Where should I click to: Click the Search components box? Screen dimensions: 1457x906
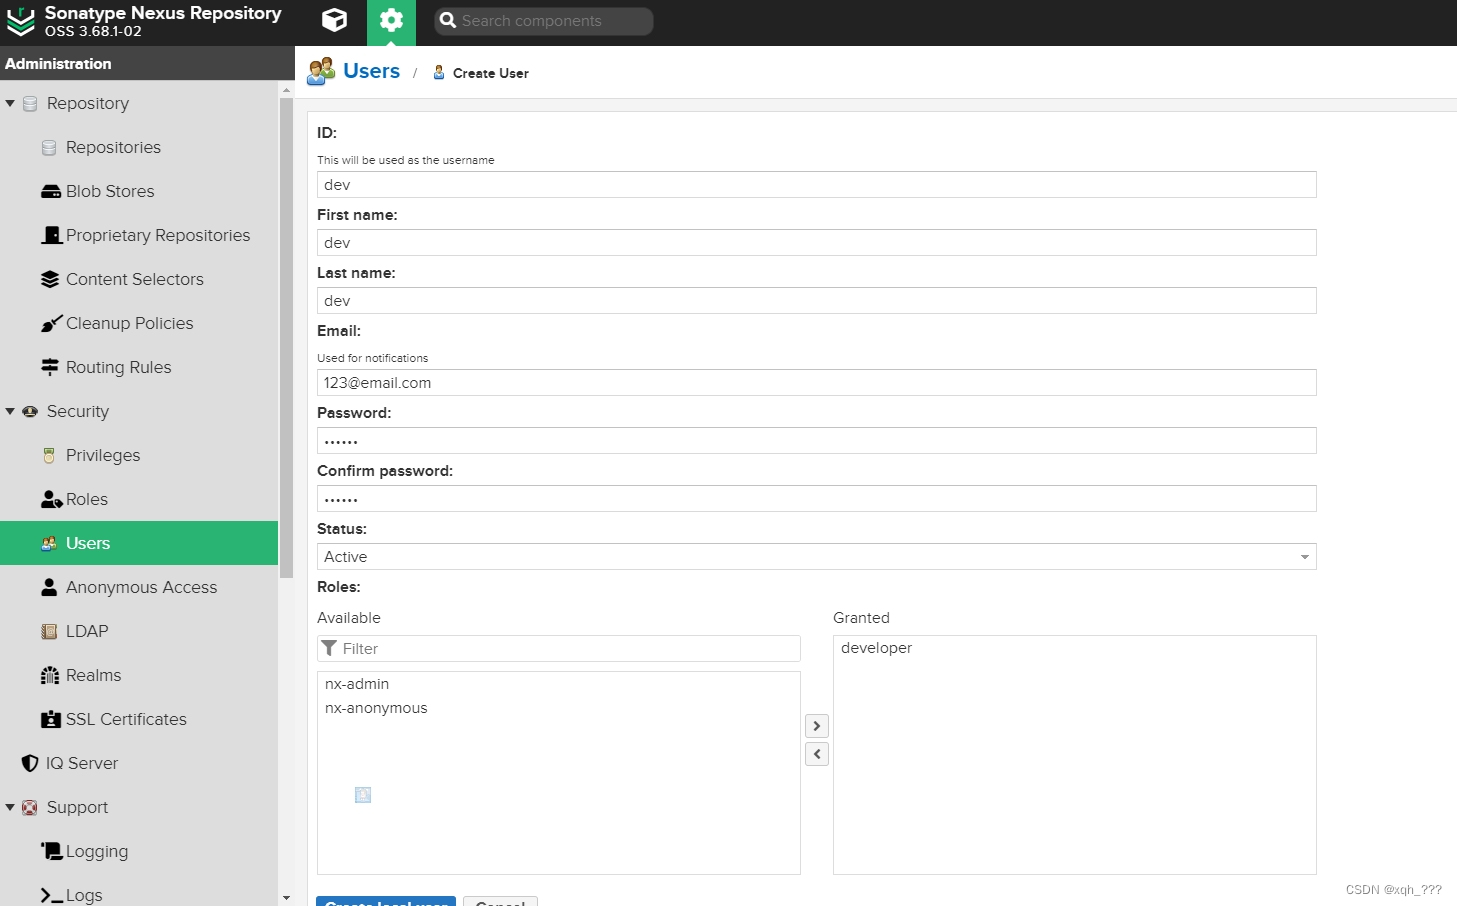tap(544, 21)
